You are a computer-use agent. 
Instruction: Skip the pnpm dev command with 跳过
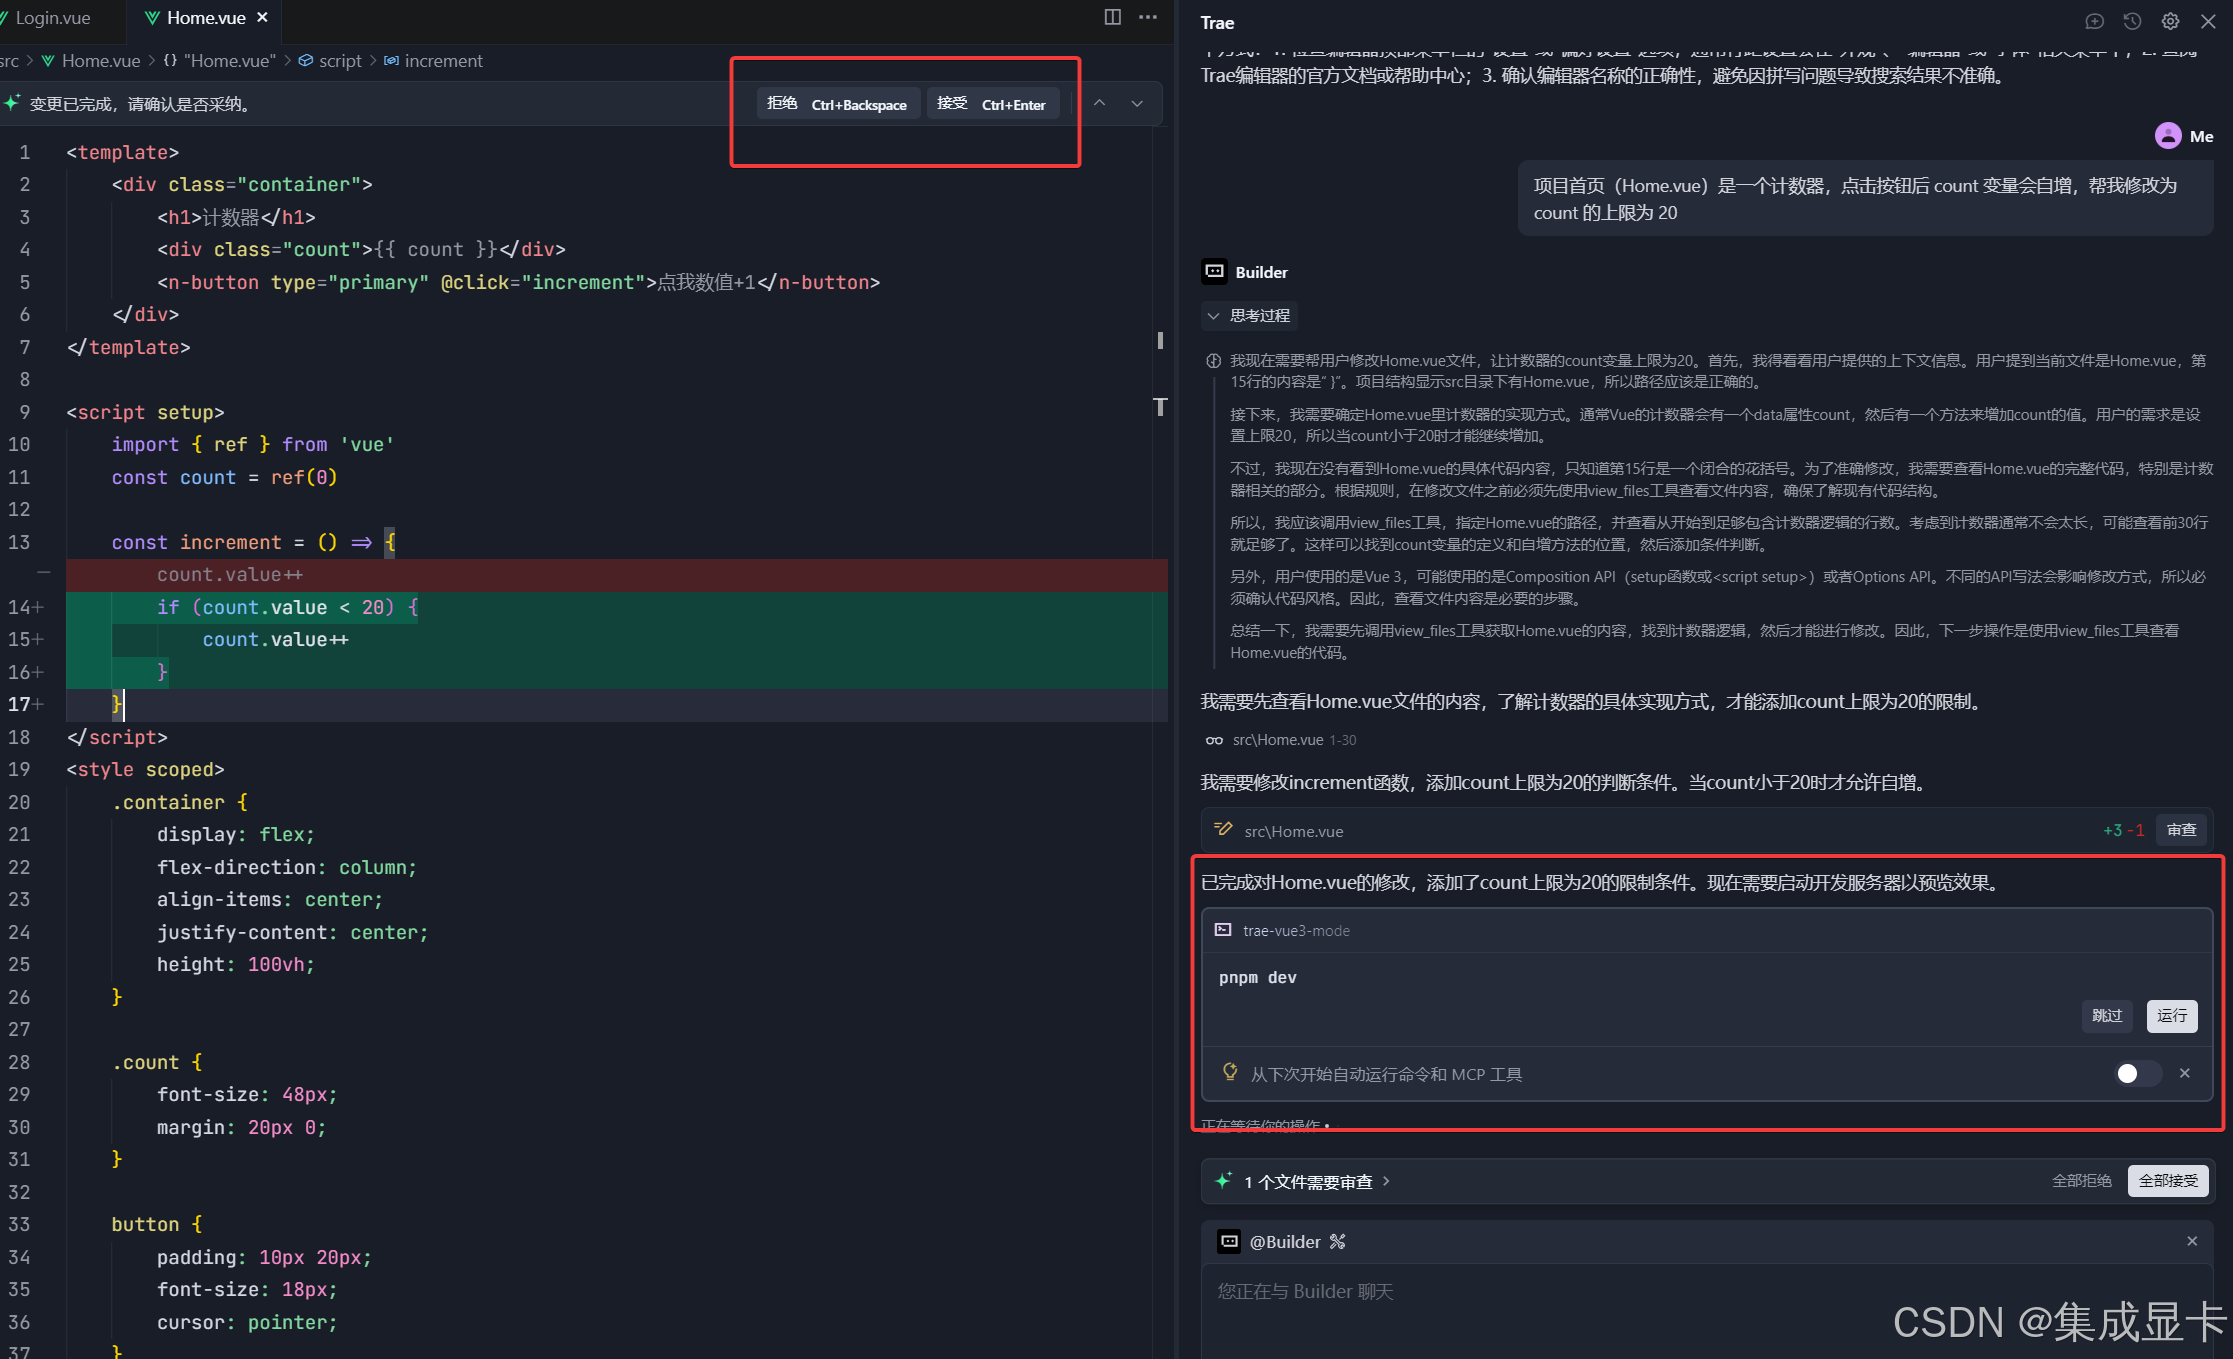coord(2107,1015)
